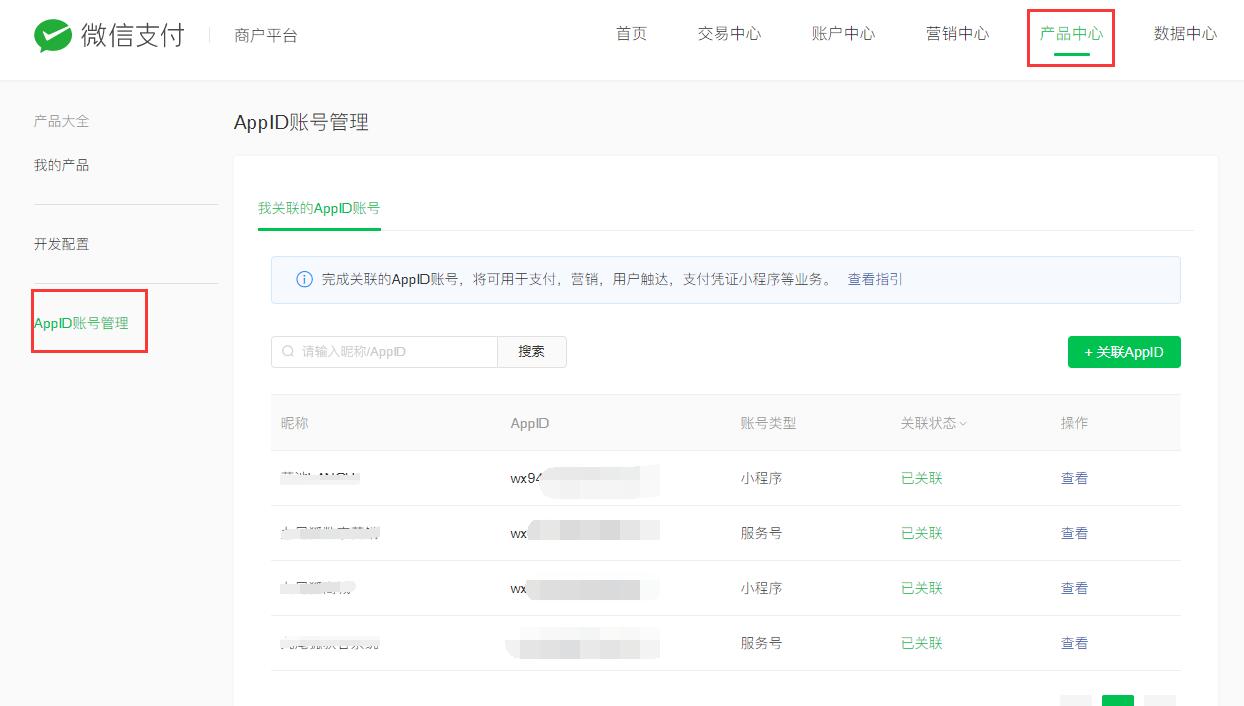Open the 数据中心 menu
Viewport: 1244px width, 706px height.
click(1185, 34)
